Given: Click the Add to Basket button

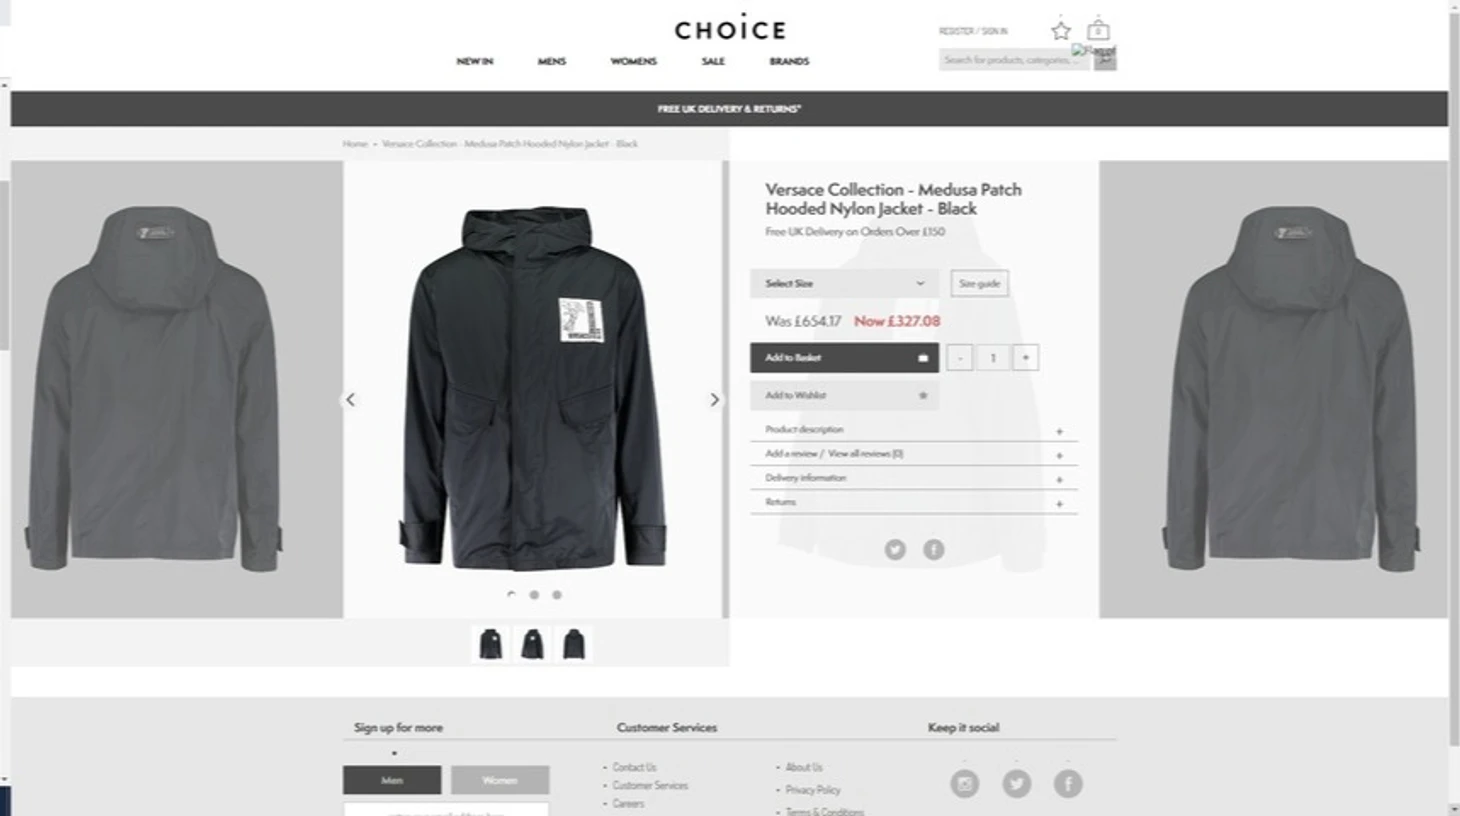Looking at the screenshot, I should [x=844, y=358].
